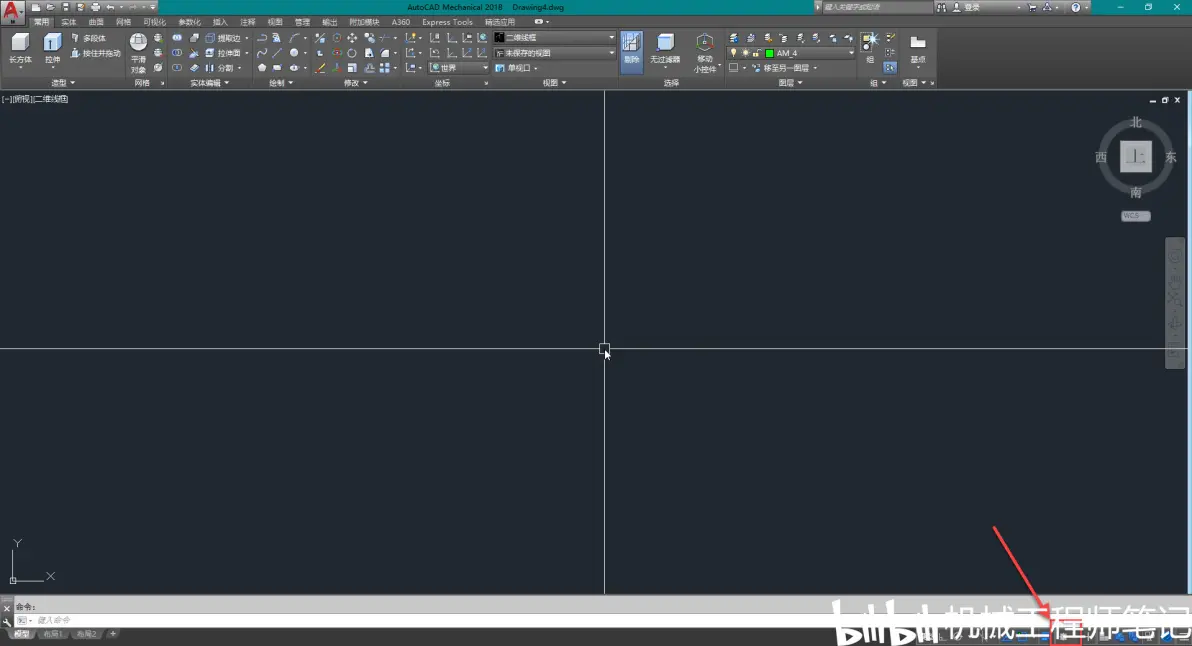Screen dimensions: 1192x646
Task: Click the viewport label [-][俯视][二维线框]
Action: tap(35, 99)
